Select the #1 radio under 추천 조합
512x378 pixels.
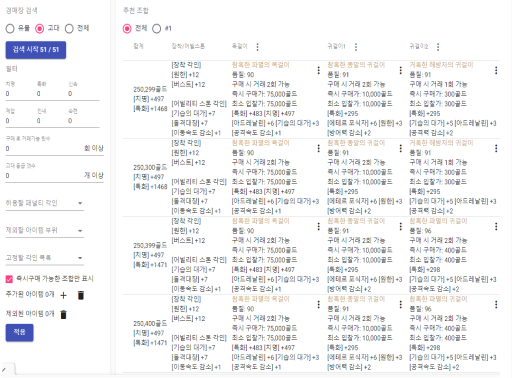click(157, 29)
